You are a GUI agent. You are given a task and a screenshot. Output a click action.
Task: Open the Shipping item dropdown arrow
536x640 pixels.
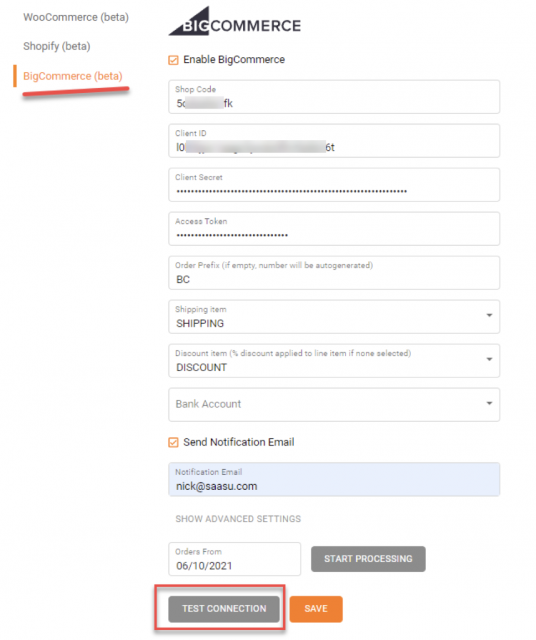(x=489, y=316)
